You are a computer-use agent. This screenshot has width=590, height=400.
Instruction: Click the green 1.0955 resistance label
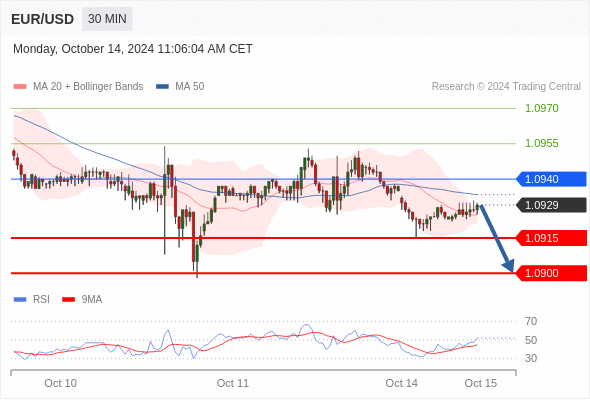coord(541,143)
